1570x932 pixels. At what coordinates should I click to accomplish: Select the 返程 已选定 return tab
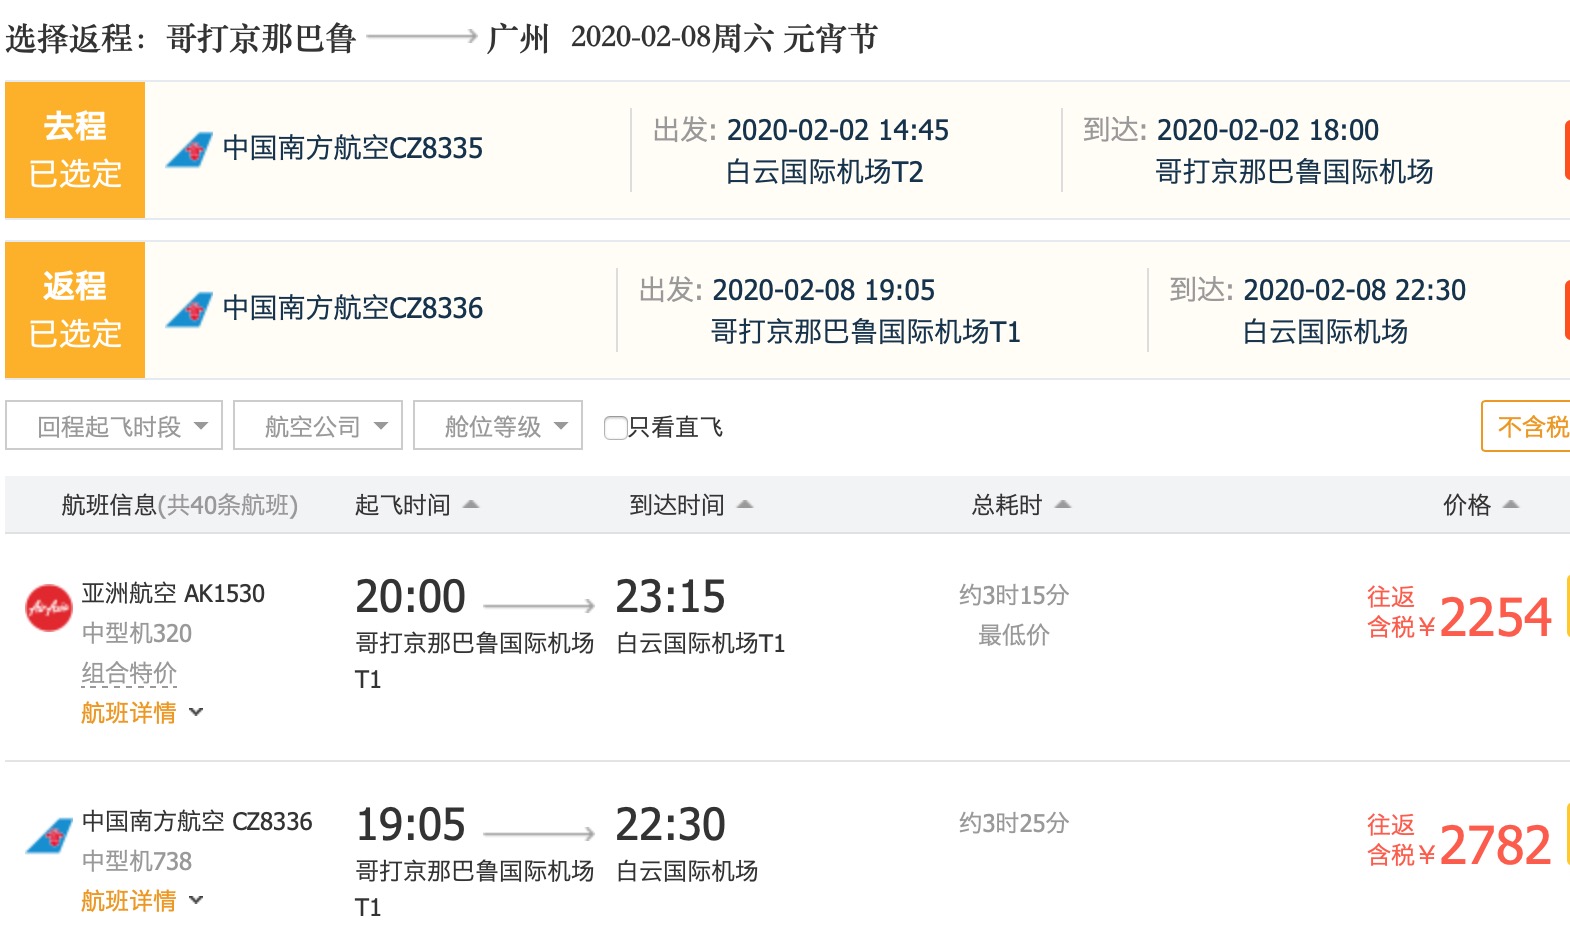[75, 310]
